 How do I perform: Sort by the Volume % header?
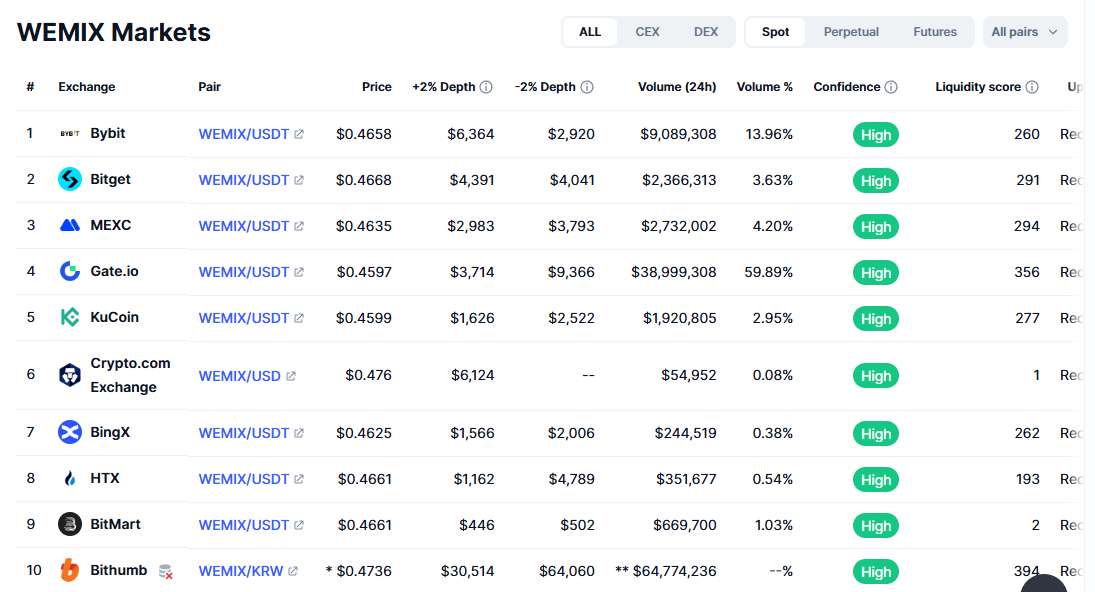click(x=765, y=87)
